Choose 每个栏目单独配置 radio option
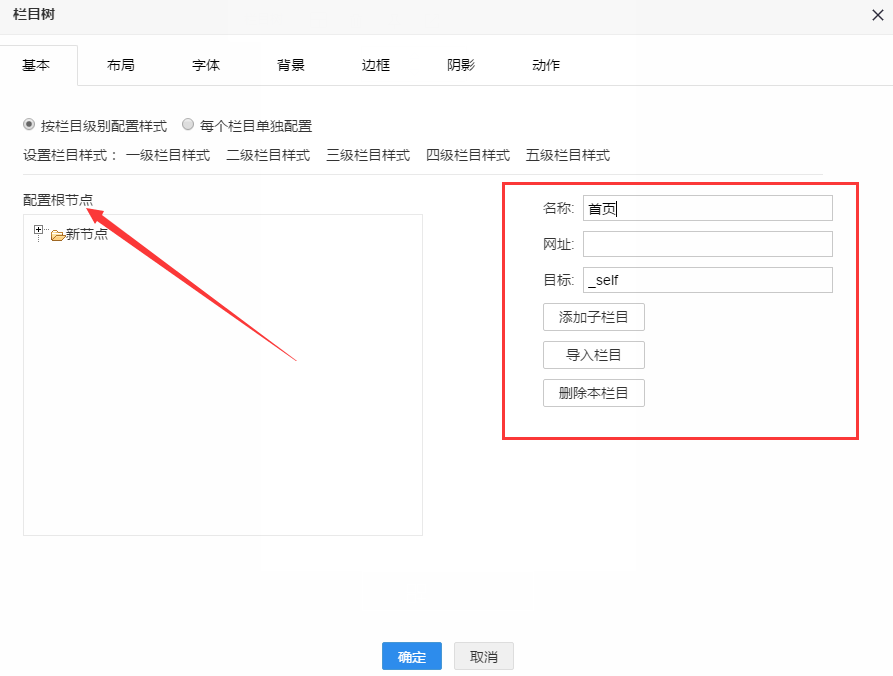The width and height of the screenshot is (893, 676). pyautogui.click(x=188, y=125)
